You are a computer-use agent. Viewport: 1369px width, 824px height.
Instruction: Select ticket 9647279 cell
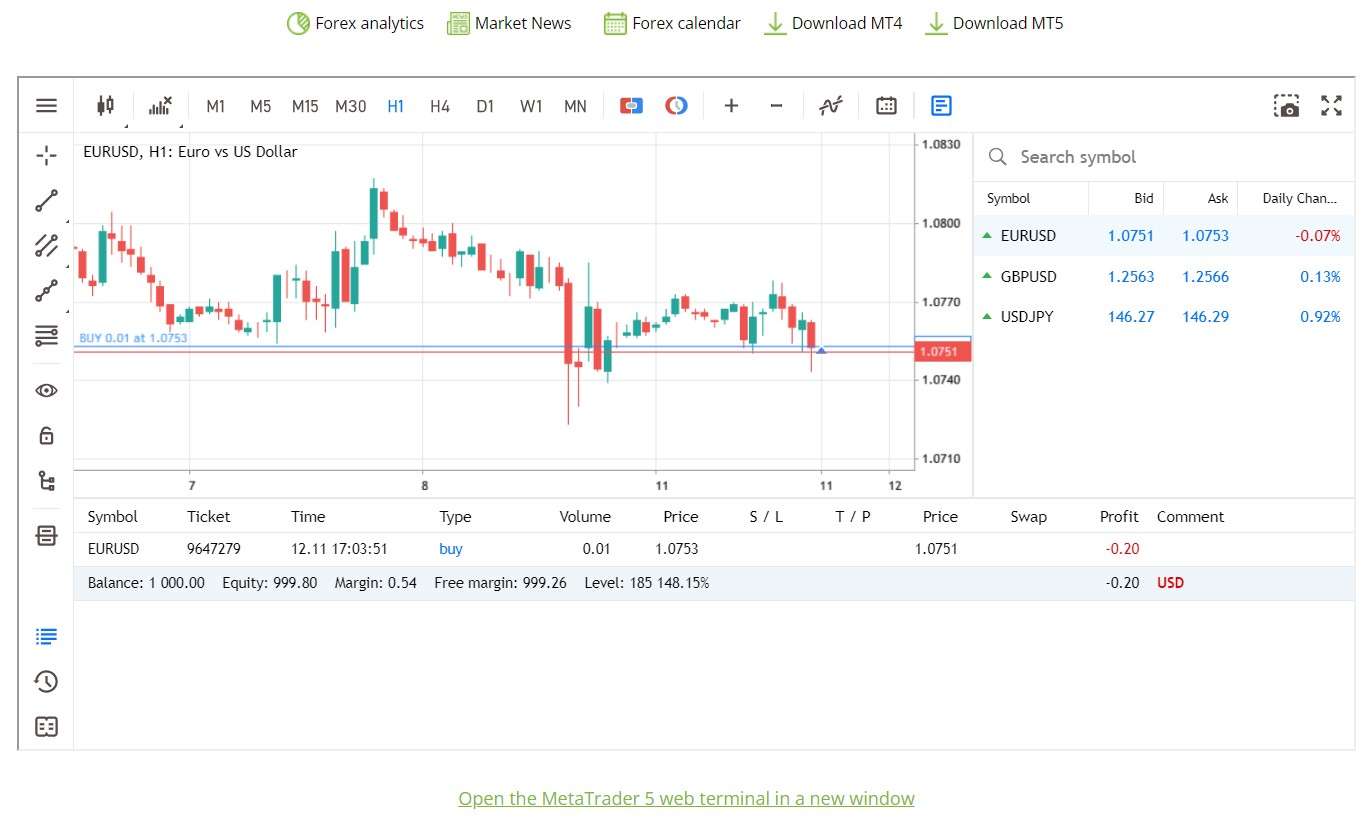pyautogui.click(x=214, y=549)
